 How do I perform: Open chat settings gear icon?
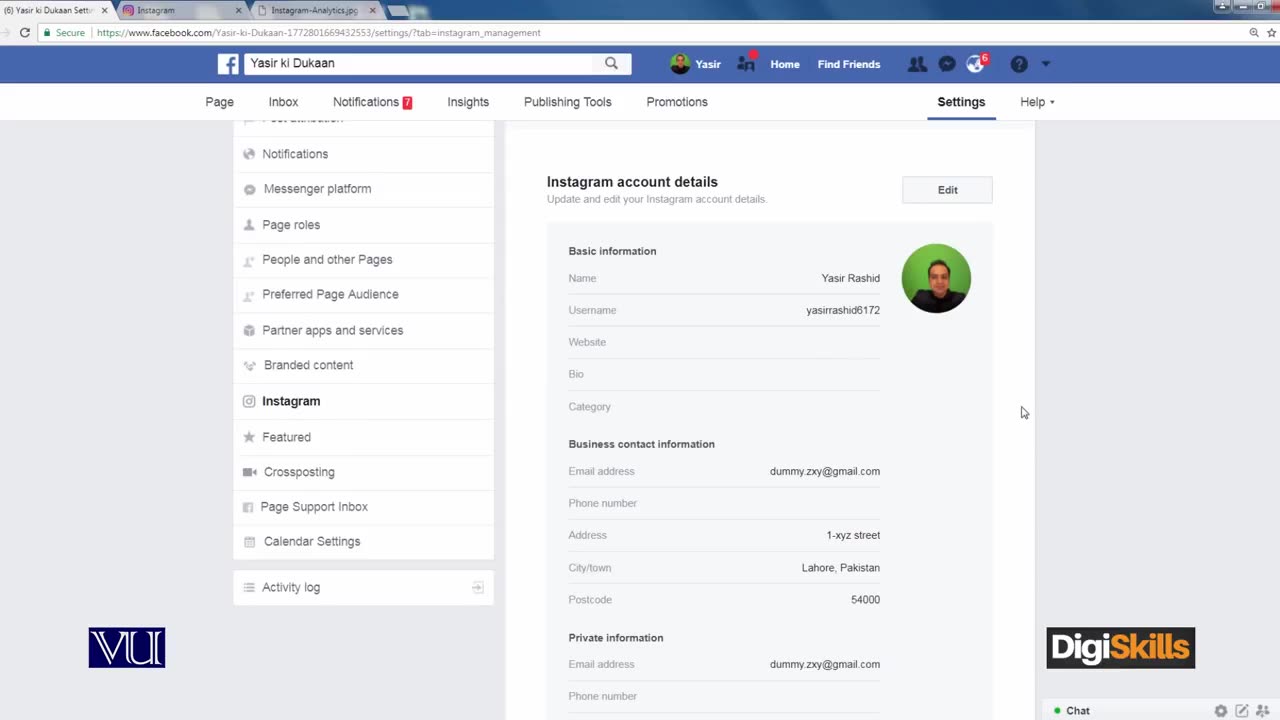(1221, 711)
